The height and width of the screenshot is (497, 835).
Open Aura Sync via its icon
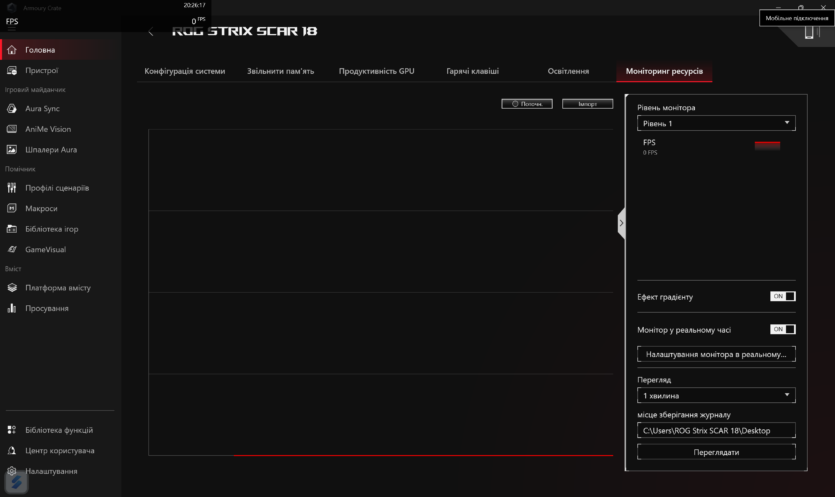(x=12, y=109)
